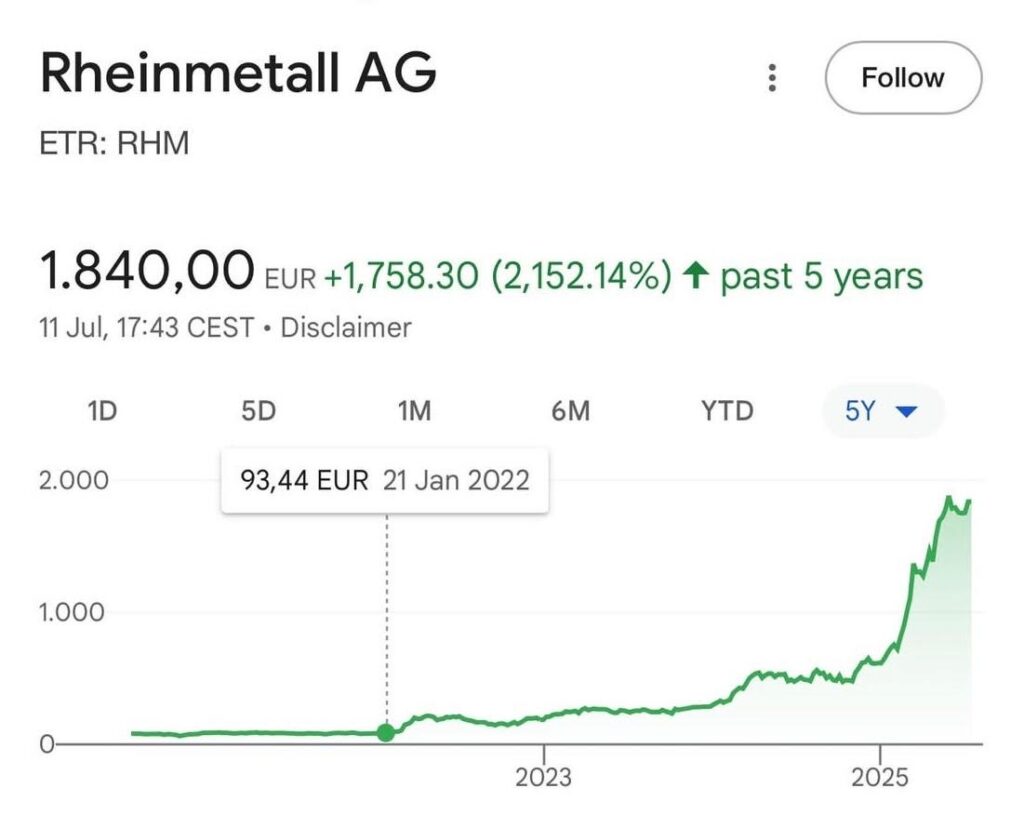Click the 2023 x-axis label
This screenshot has width=1024, height=828.
coord(543,777)
